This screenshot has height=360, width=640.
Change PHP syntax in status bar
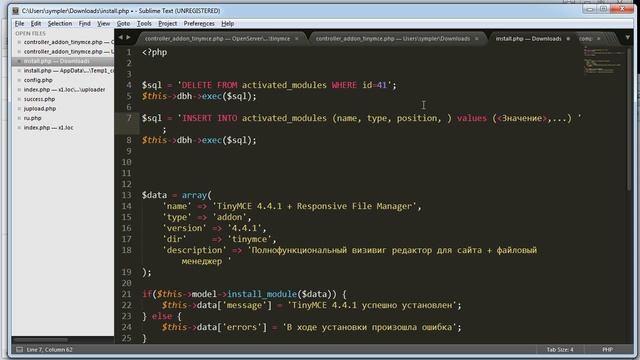pos(607,349)
